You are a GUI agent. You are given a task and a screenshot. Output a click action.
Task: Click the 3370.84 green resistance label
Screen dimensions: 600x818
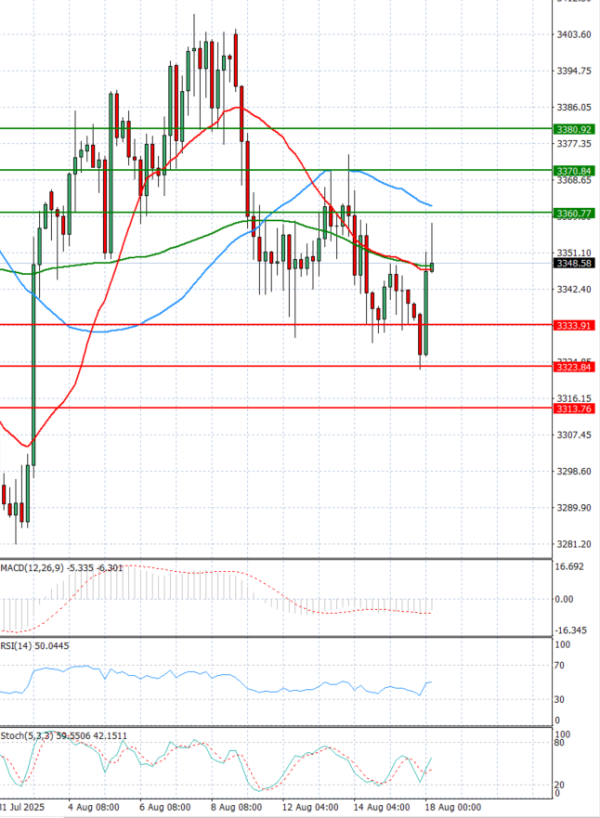(x=574, y=171)
